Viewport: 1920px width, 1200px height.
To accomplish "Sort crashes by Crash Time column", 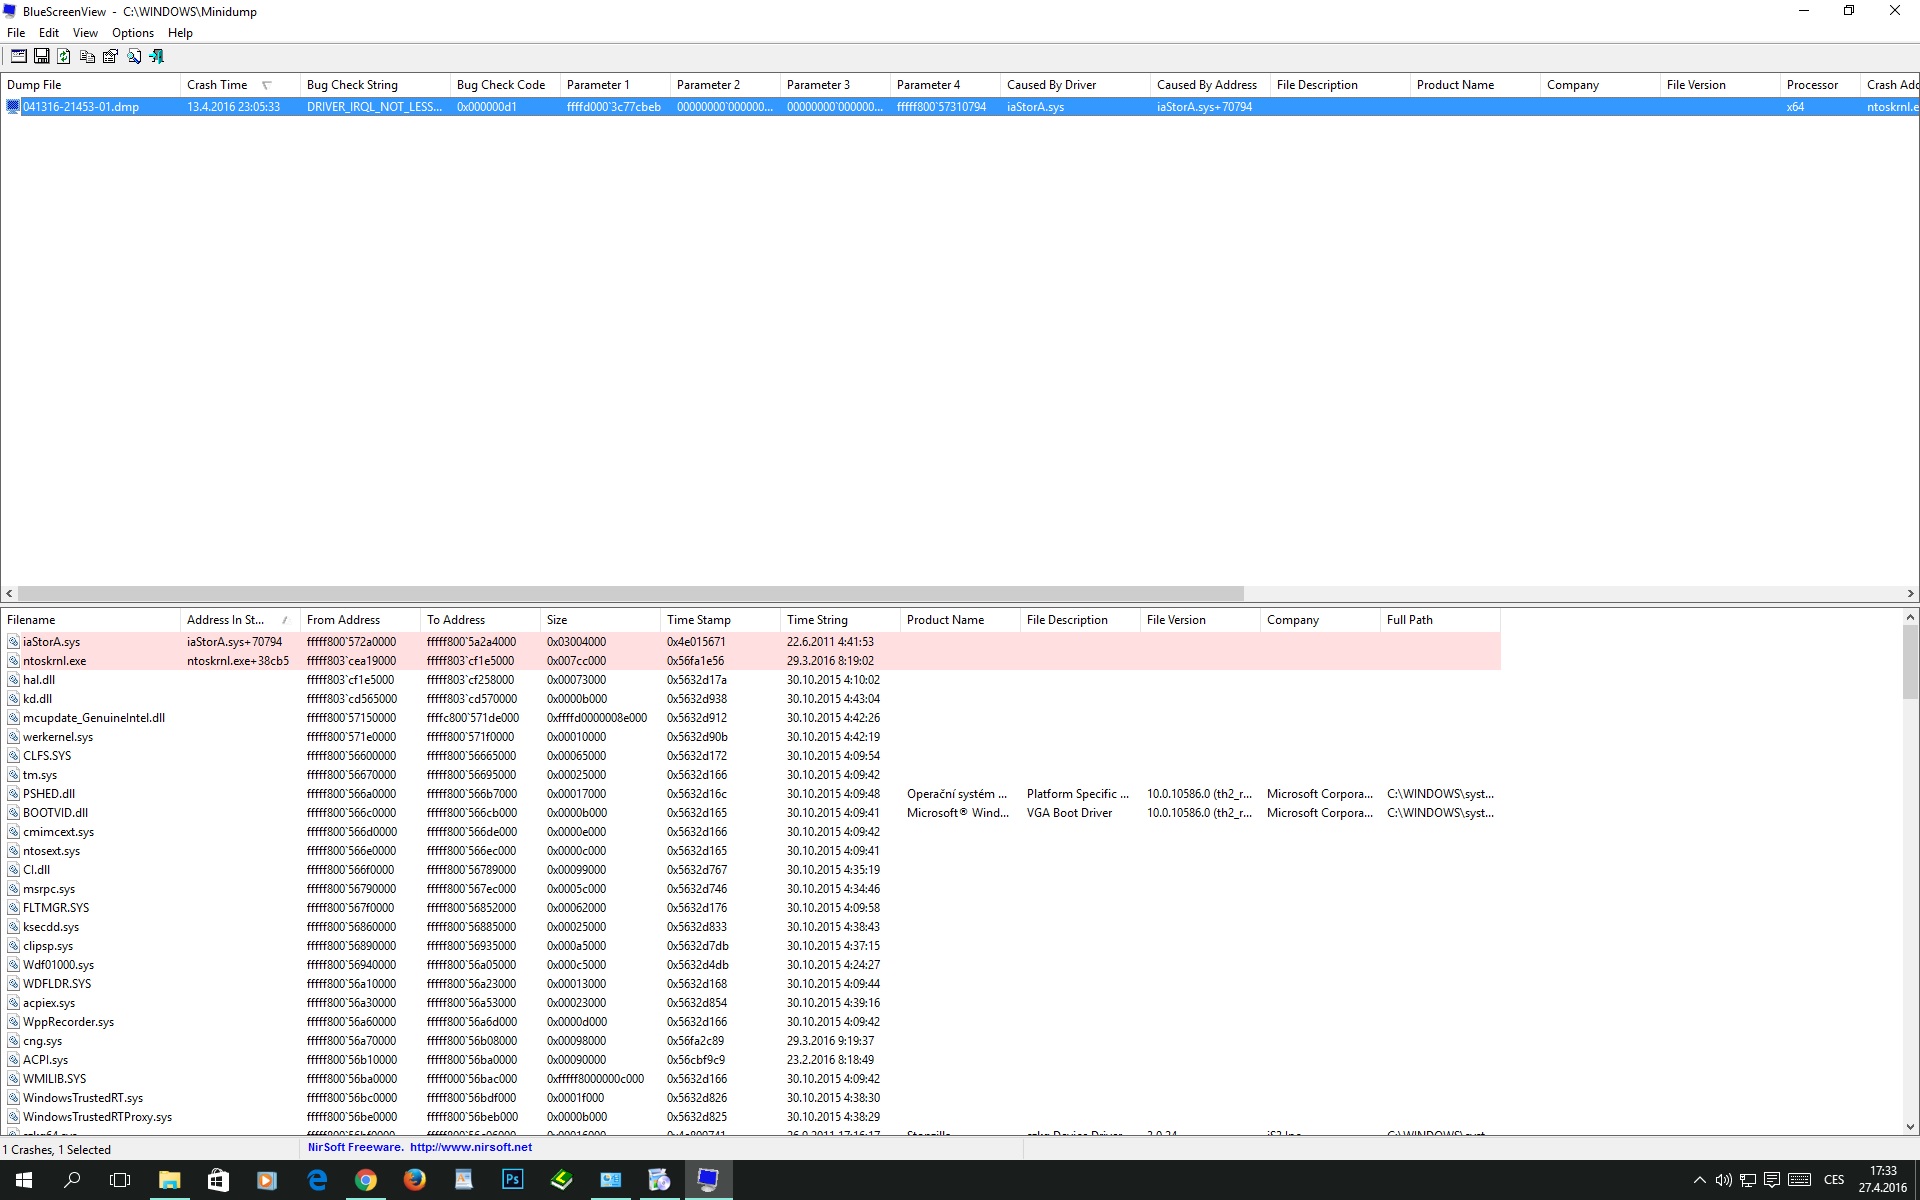I will click(x=217, y=85).
